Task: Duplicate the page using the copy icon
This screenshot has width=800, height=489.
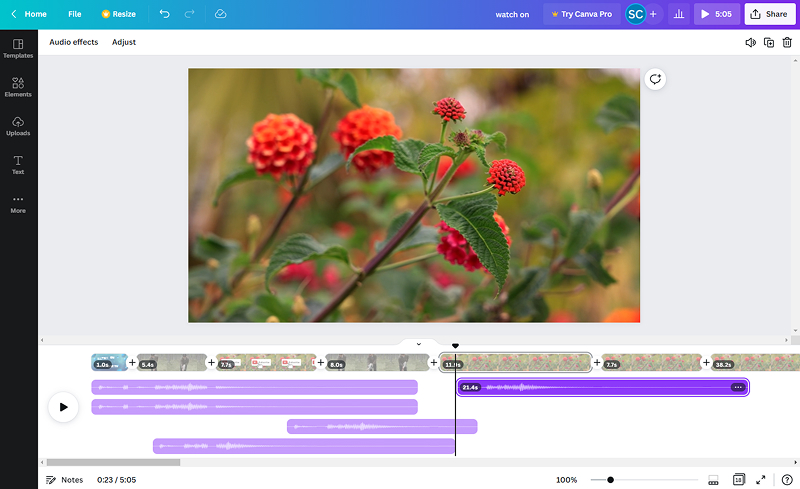Action: [x=769, y=42]
